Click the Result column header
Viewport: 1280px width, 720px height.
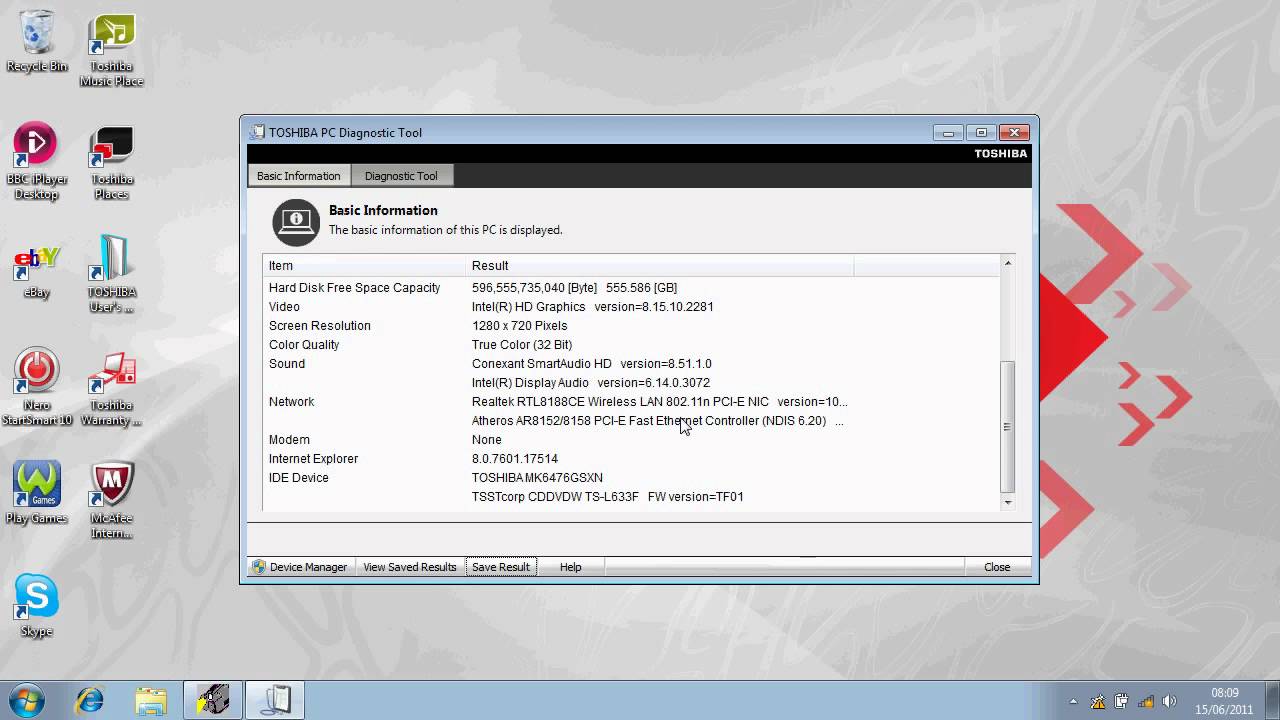point(660,265)
